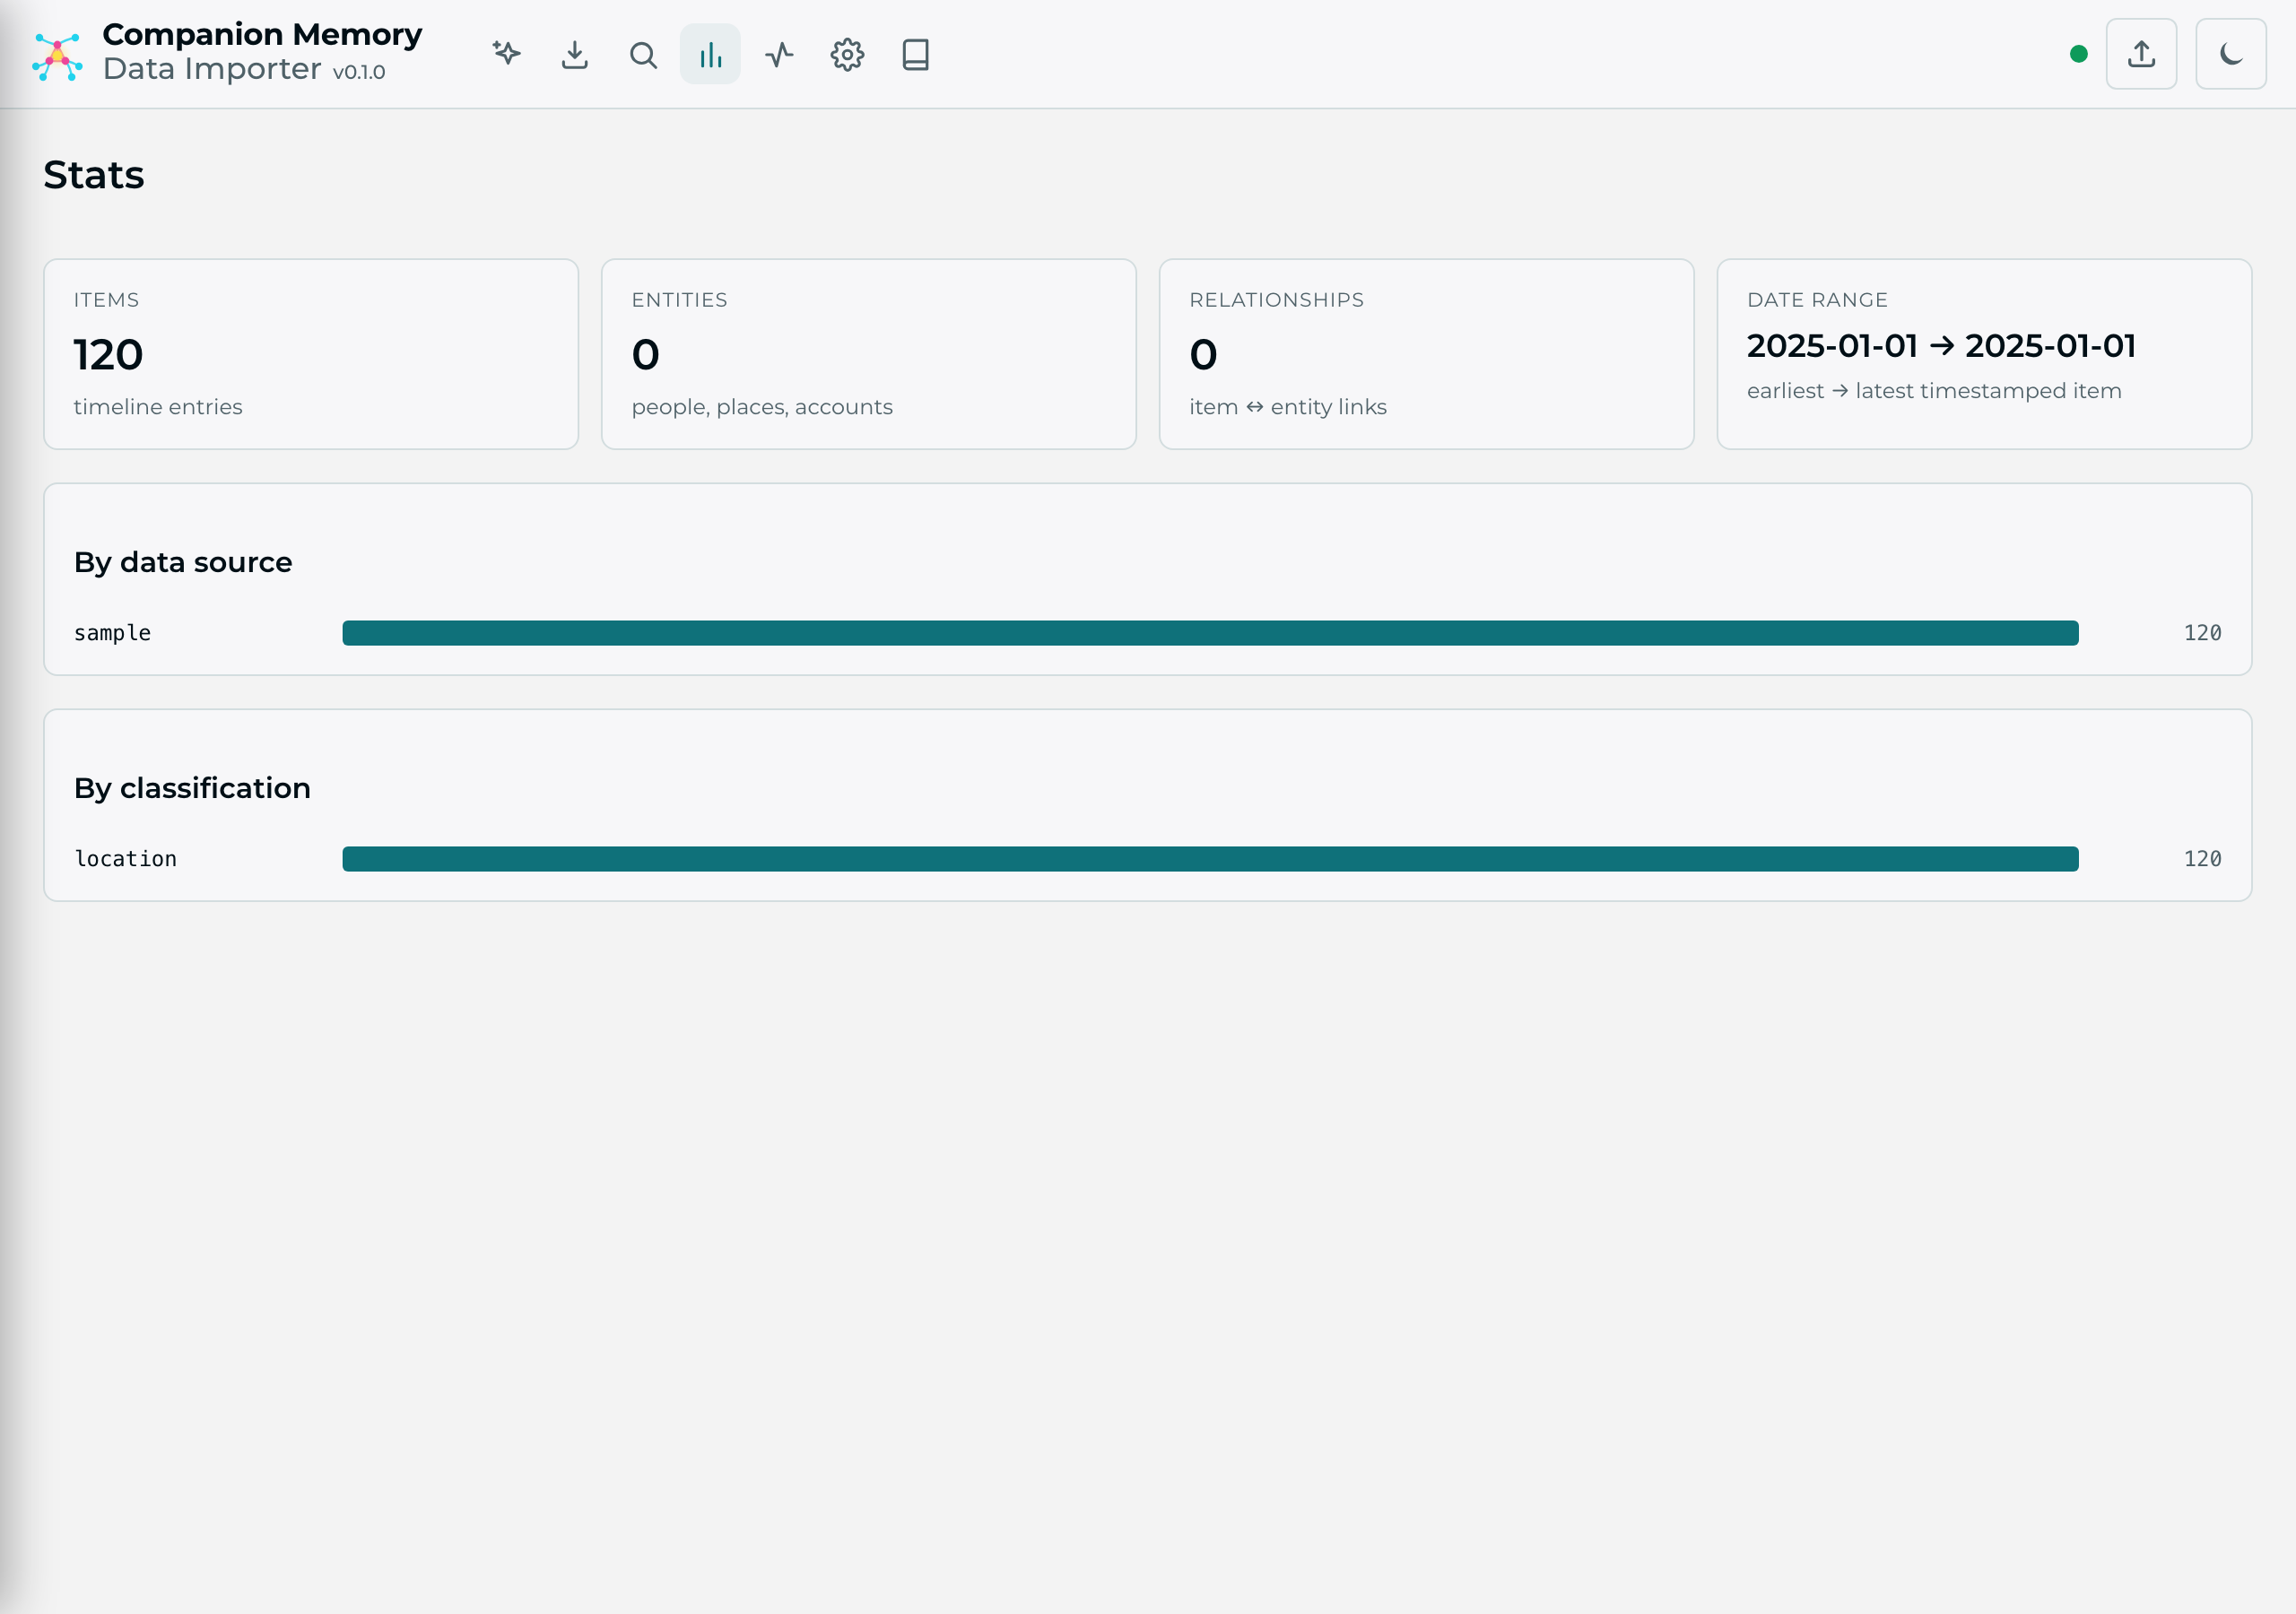Viewport: 2296px width, 1614px height.
Task: Click the 2025-01-01 date range value
Action: [1941, 346]
